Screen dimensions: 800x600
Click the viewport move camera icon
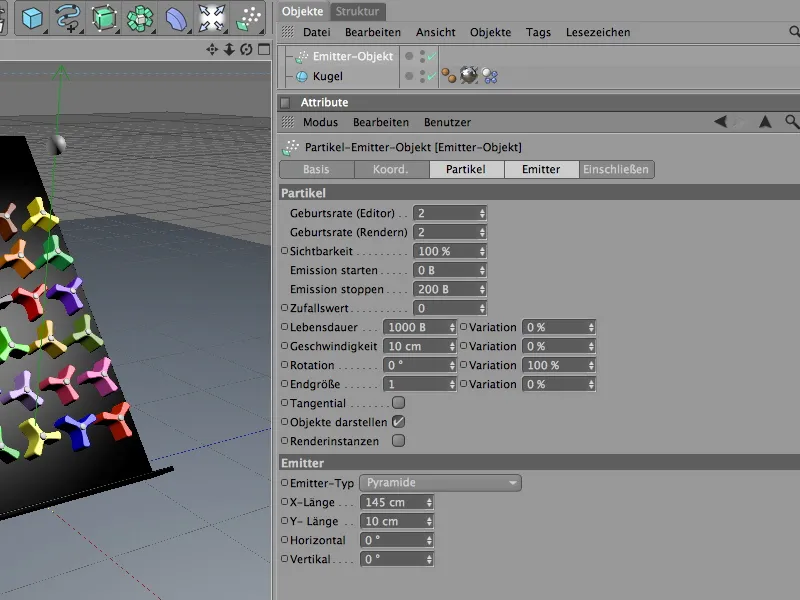click(x=212, y=49)
